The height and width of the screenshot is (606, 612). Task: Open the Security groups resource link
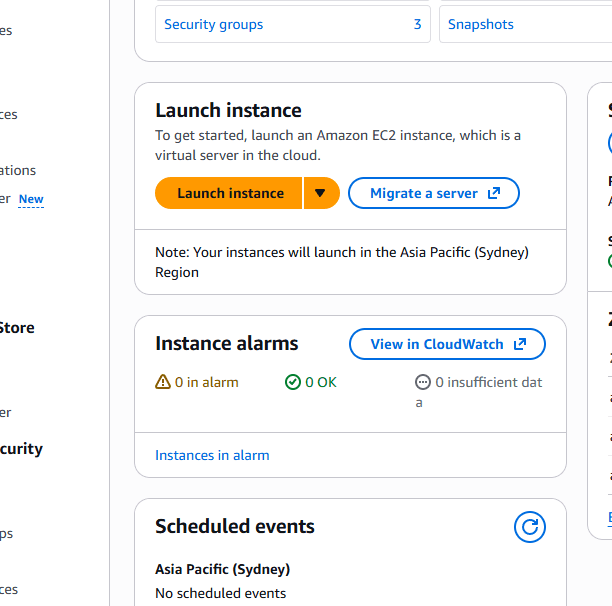click(213, 24)
